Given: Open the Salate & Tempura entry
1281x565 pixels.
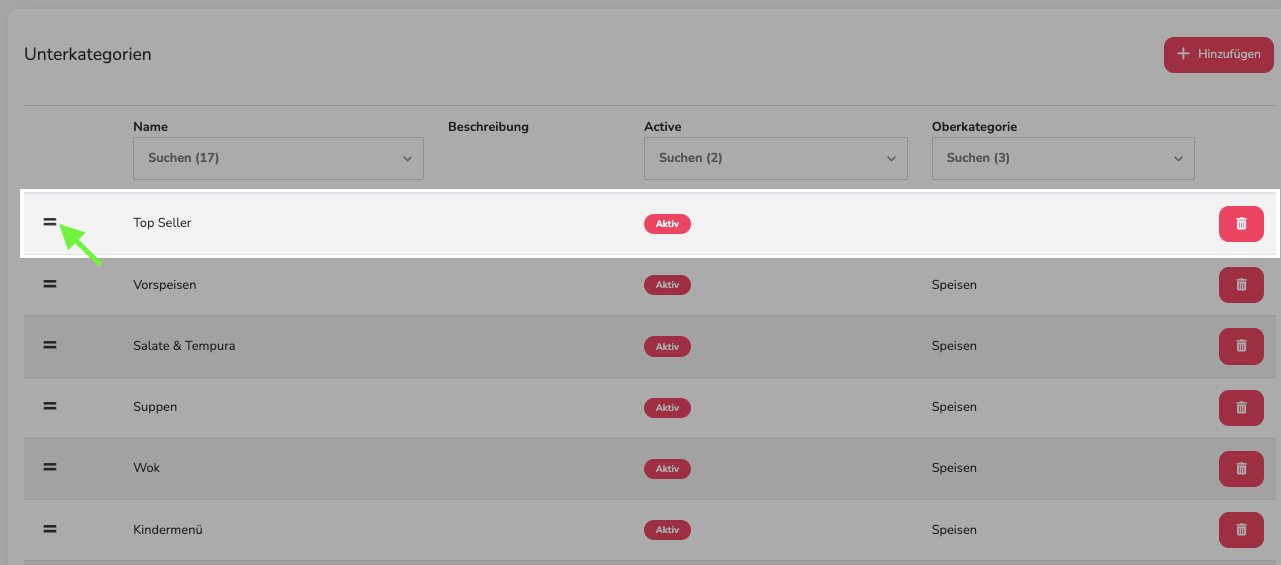Looking at the screenshot, I should coord(184,346).
